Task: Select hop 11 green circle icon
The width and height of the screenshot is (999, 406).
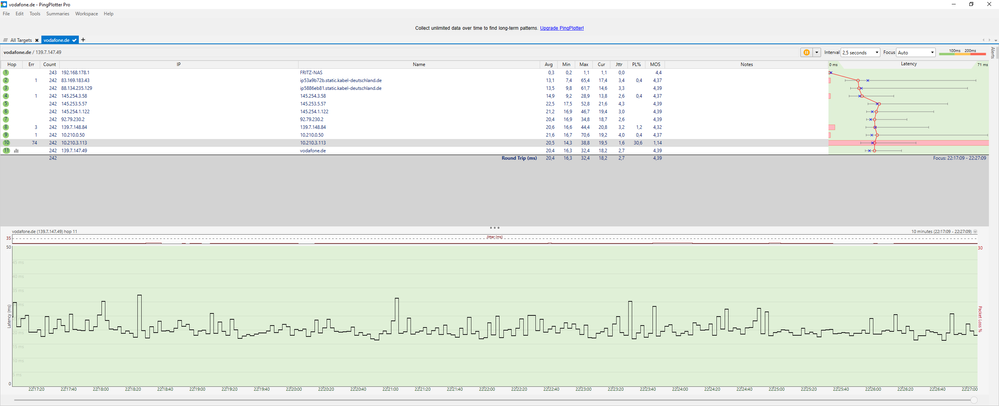Action: click(6, 150)
